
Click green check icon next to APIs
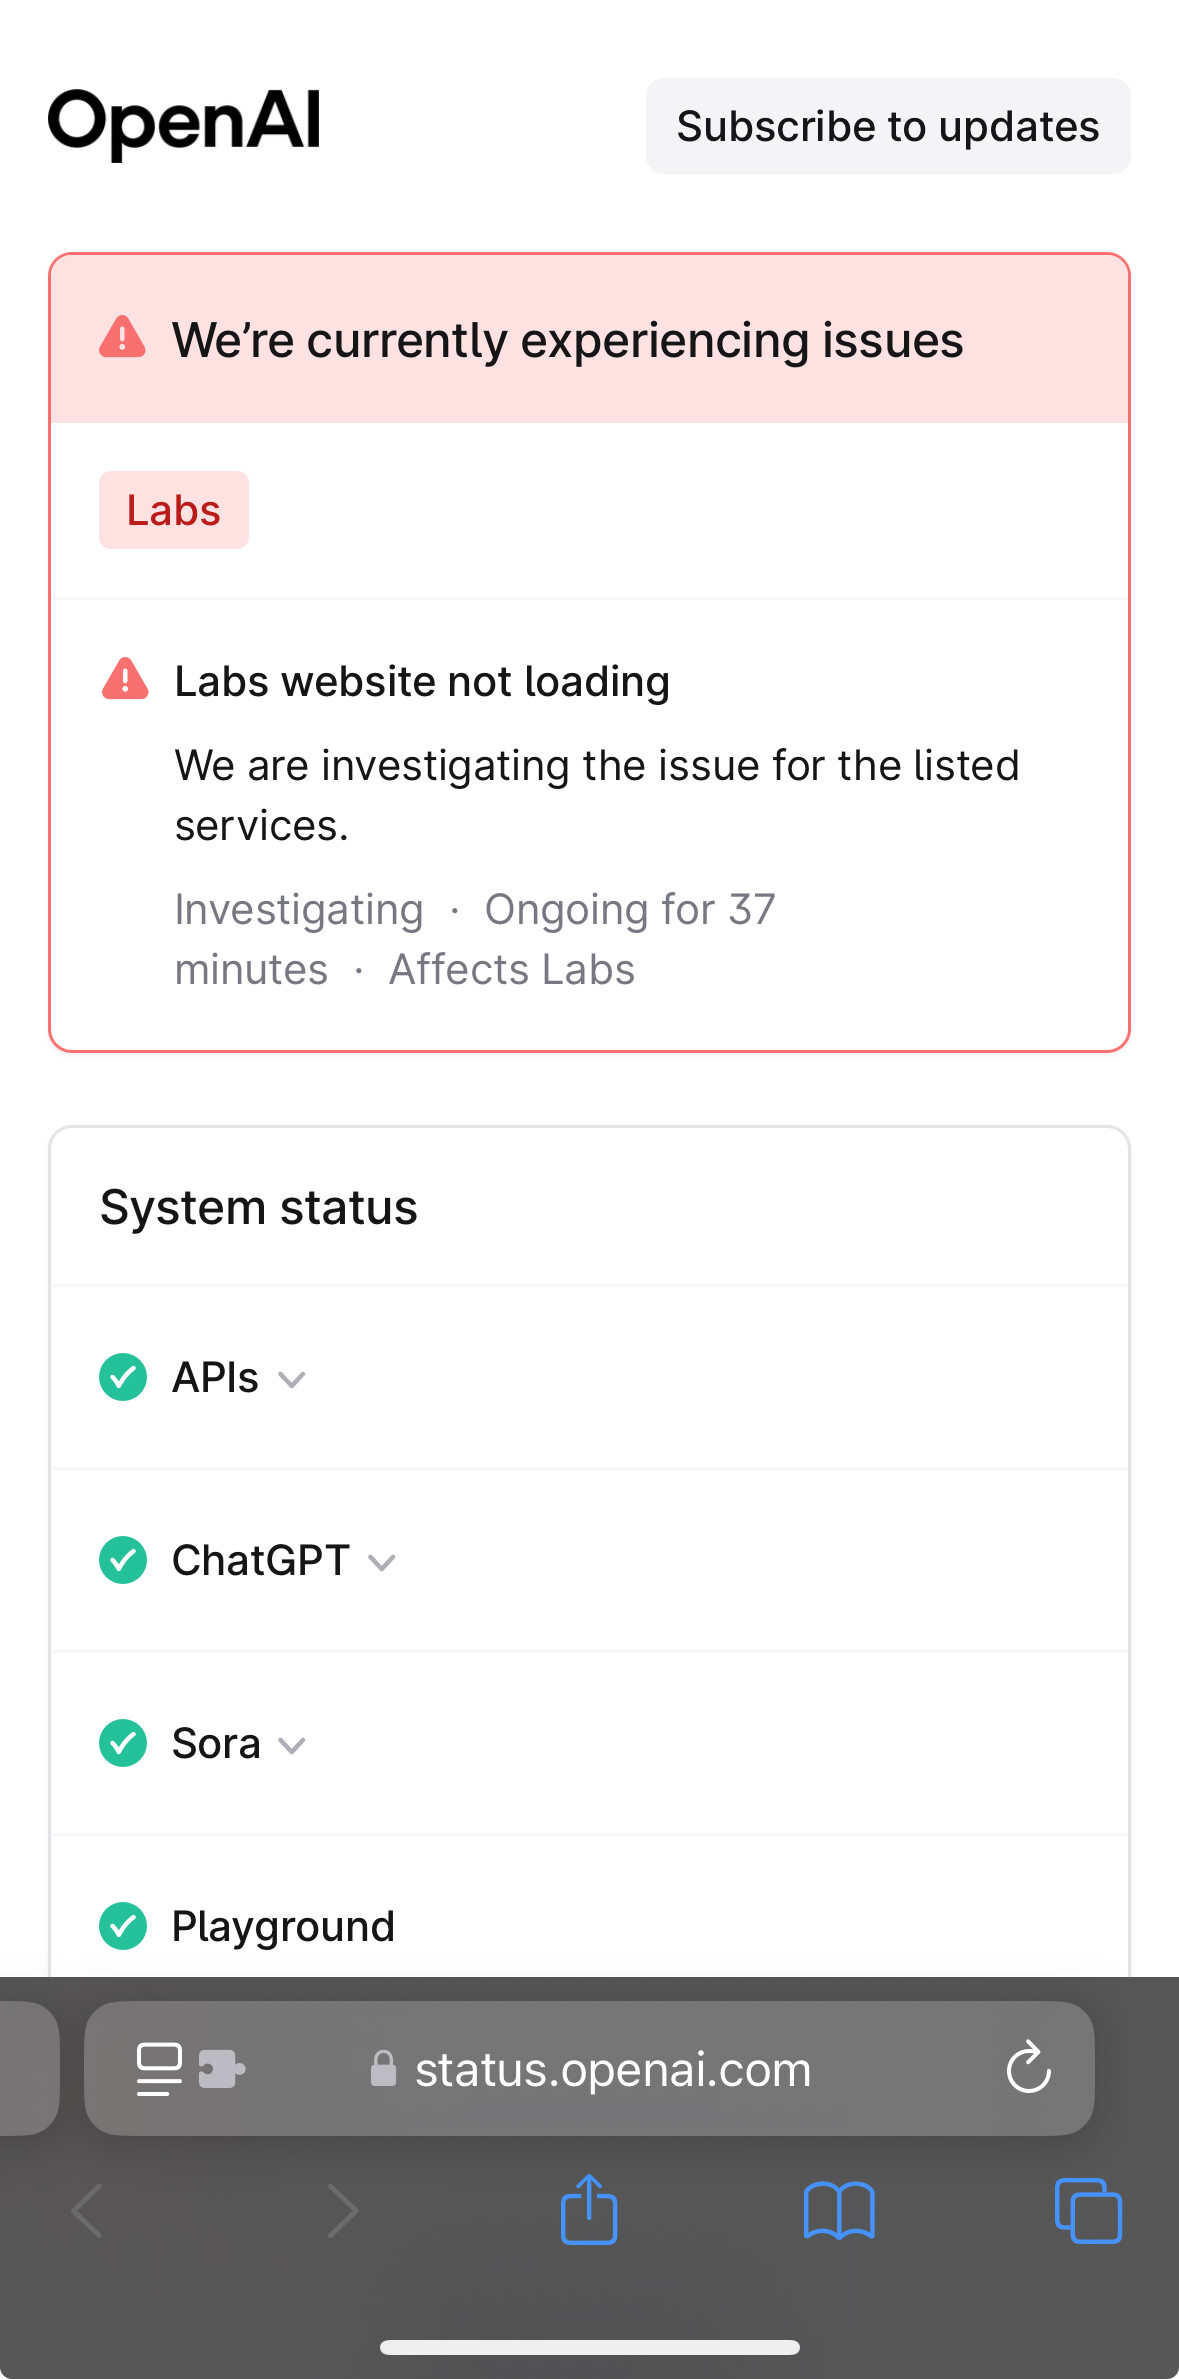(123, 1377)
